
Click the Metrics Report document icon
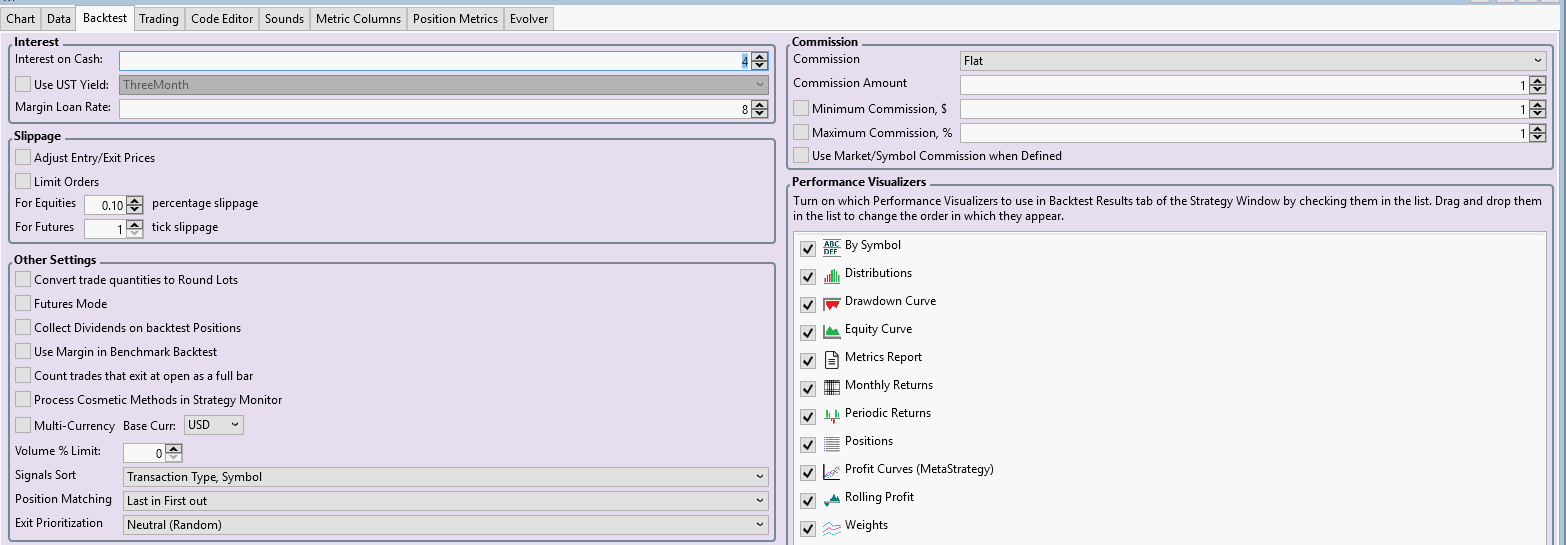tap(831, 359)
